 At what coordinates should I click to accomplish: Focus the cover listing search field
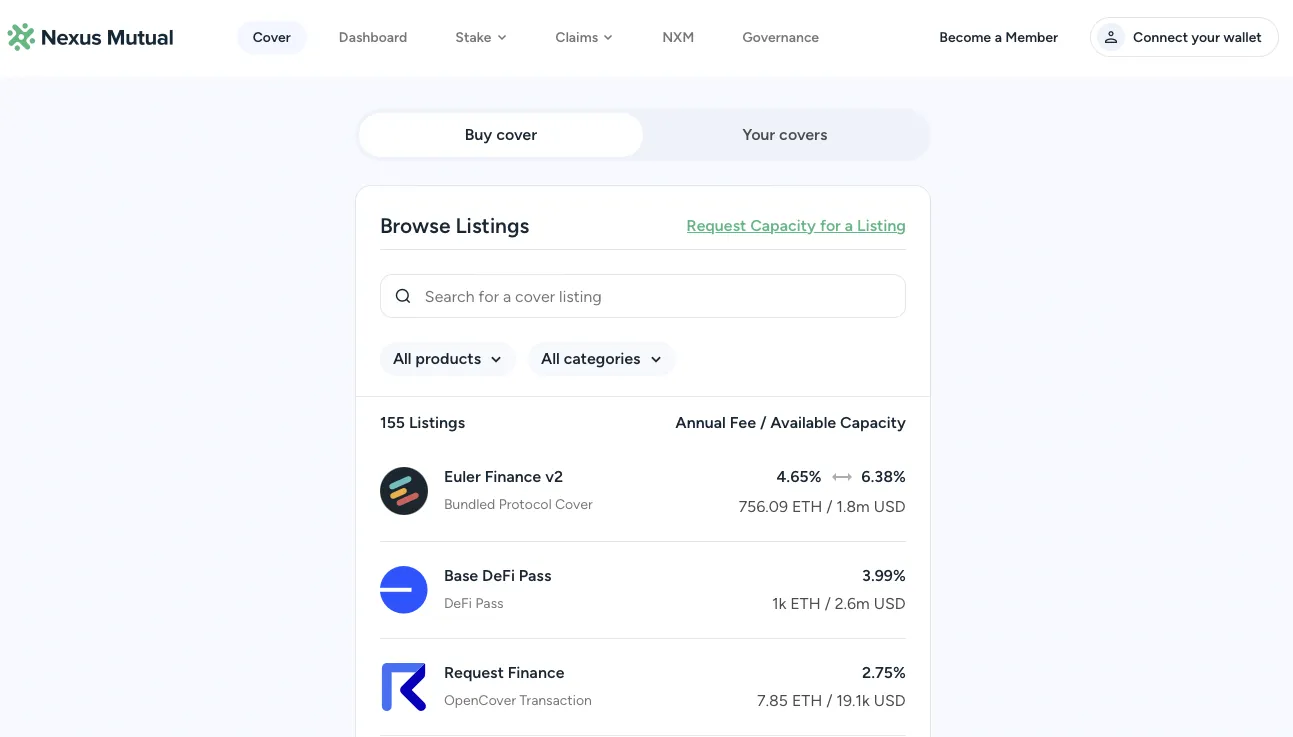click(x=655, y=297)
